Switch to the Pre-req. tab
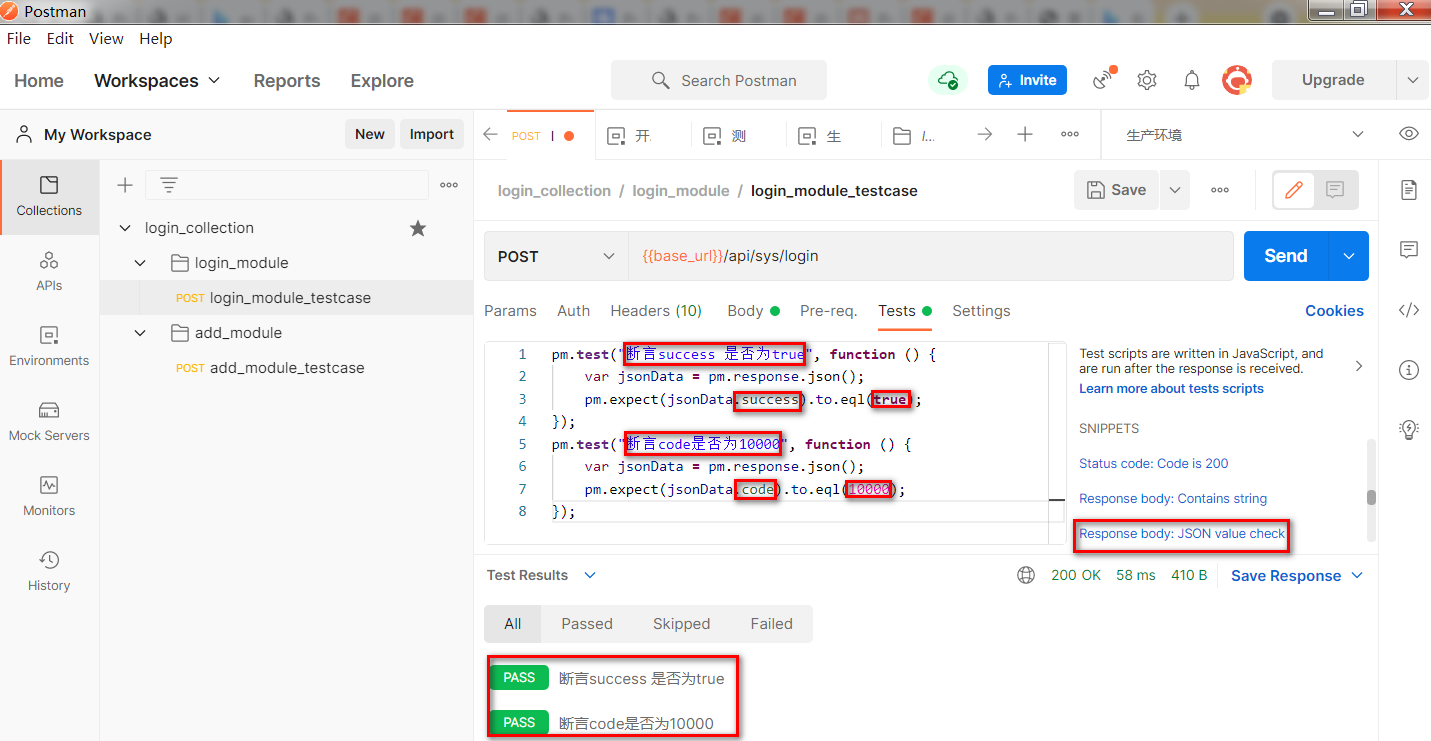This screenshot has height=741, width=1431. coord(828,311)
